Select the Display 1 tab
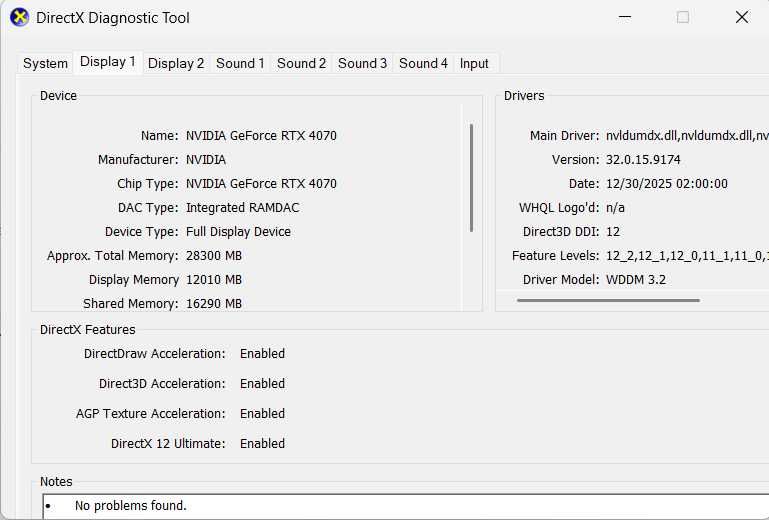 pyautogui.click(x=107, y=62)
